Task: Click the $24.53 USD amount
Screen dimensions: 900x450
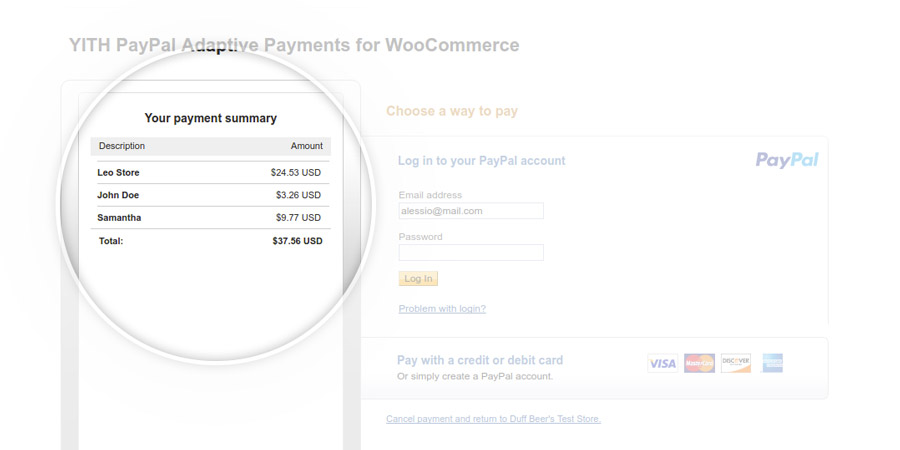Action: [x=296, y=172]
